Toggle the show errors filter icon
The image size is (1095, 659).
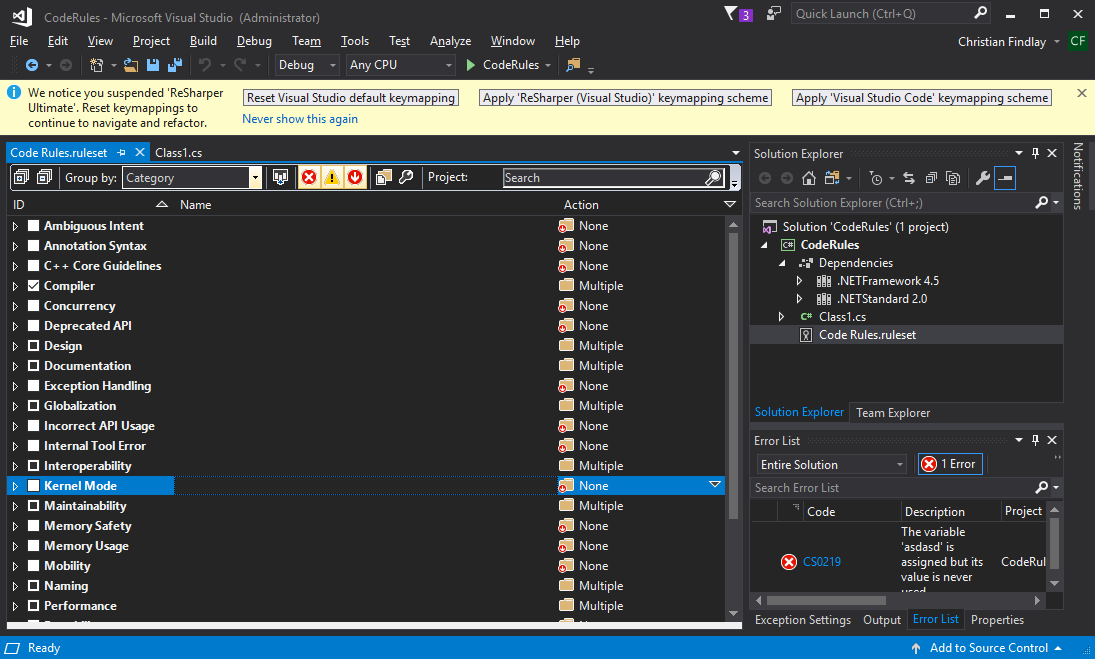click(x=309, y=177)
